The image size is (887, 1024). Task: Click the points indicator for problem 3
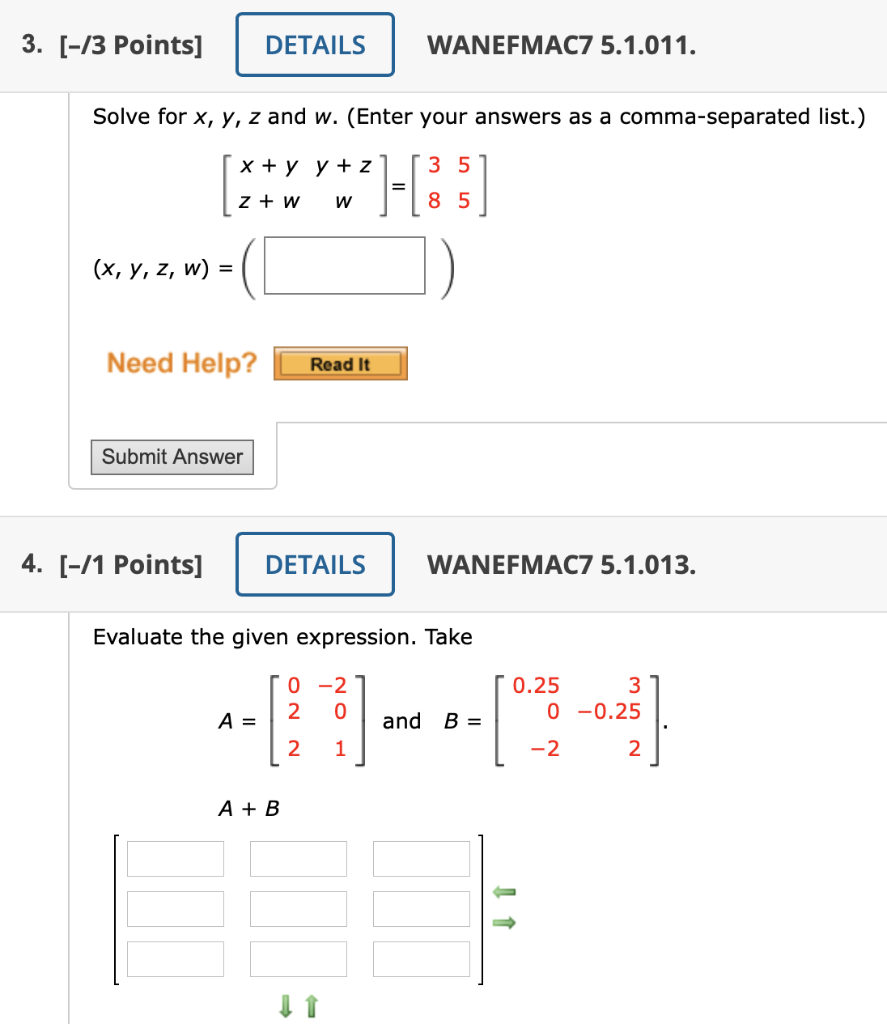[132, 44]
